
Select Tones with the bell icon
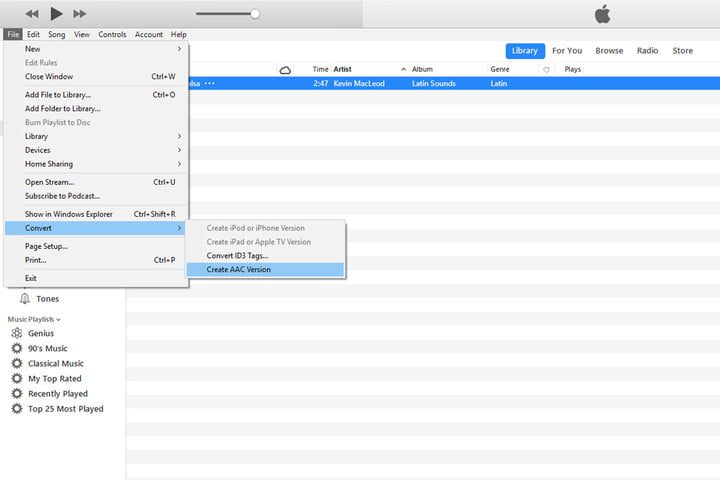click(47, 299)
